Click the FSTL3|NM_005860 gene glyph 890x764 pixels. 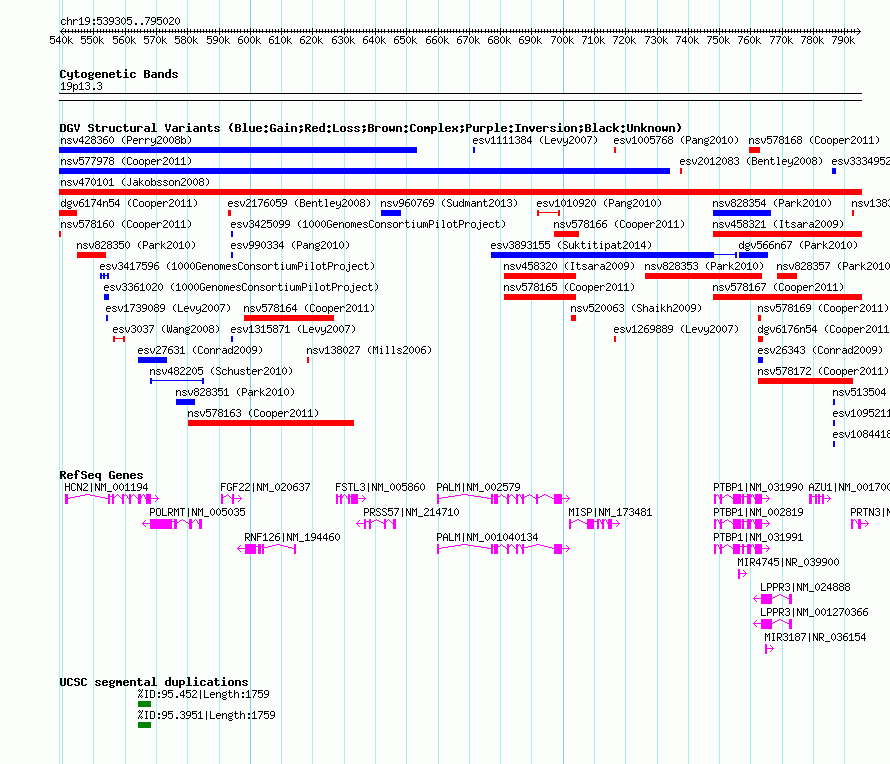click(351, 499)
